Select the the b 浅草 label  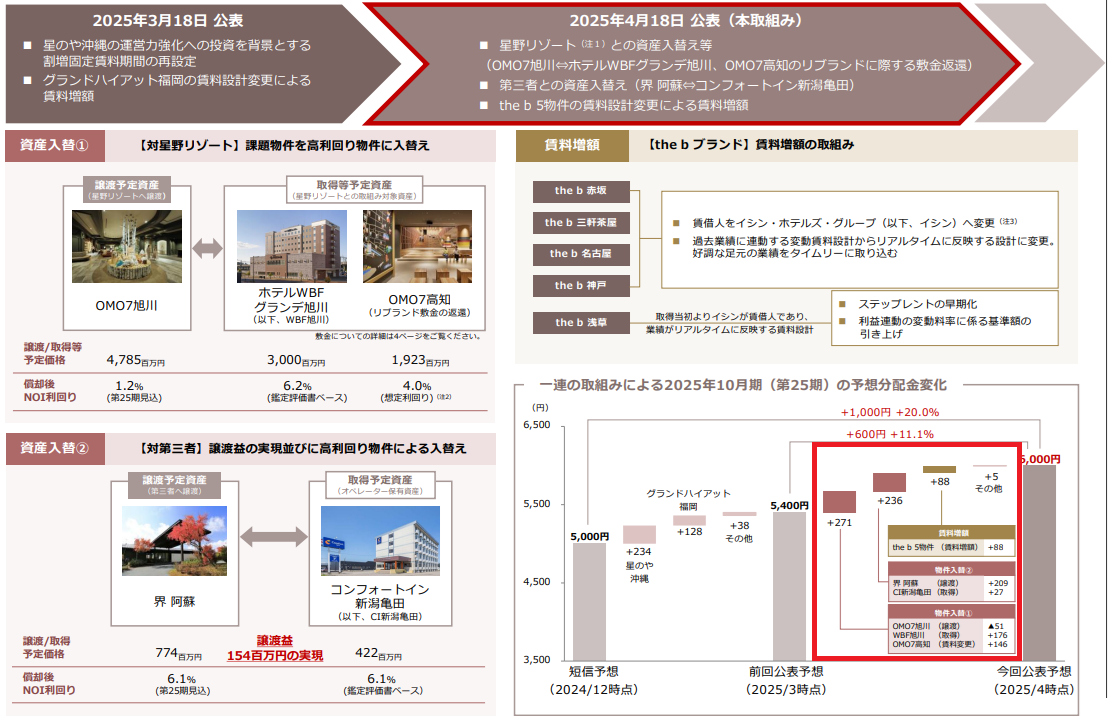[581, 322]
